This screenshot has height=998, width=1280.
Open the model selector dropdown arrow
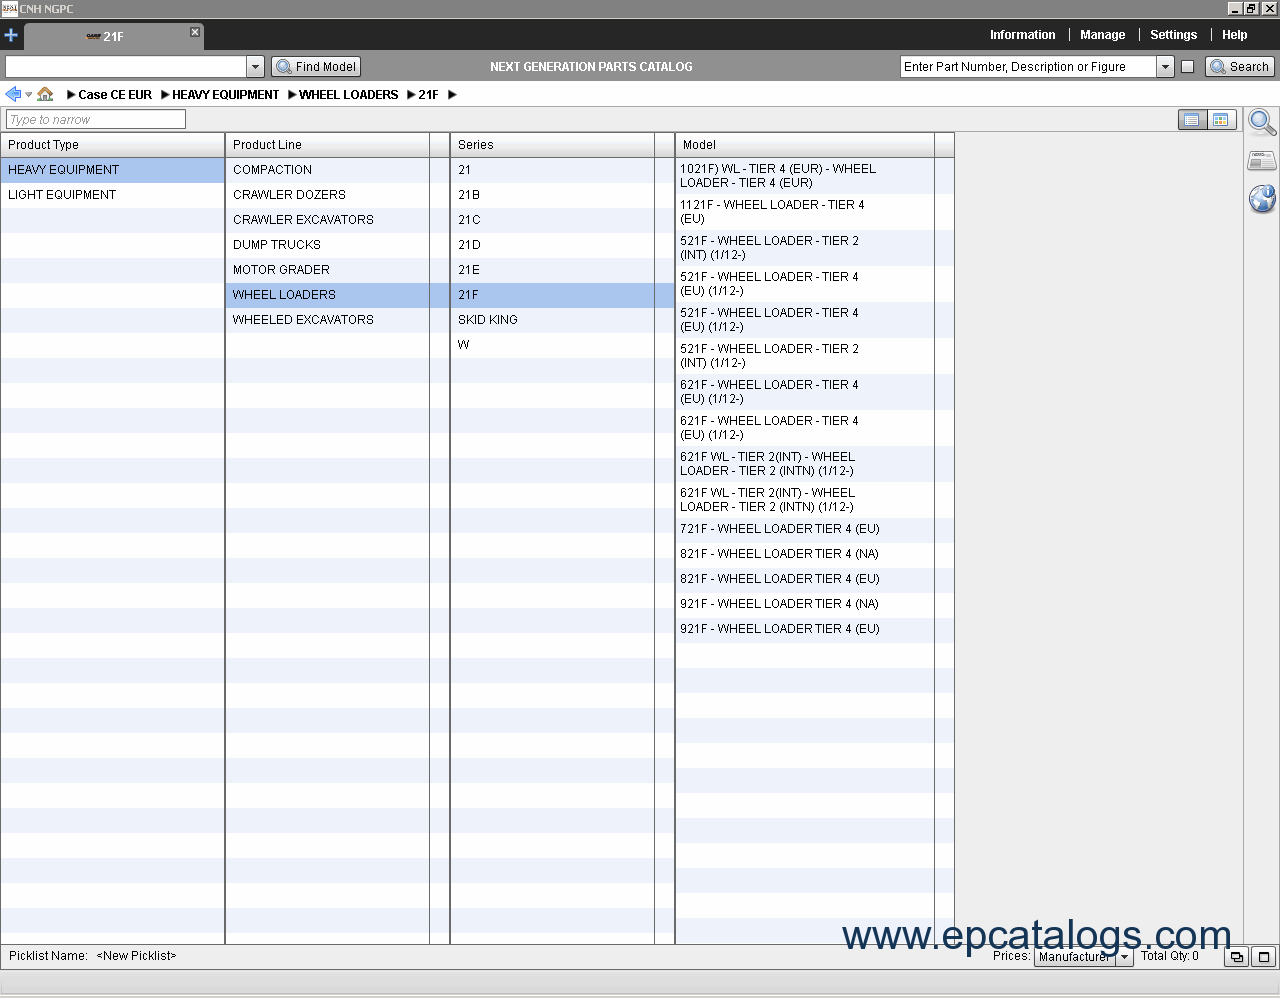[255, 67]
